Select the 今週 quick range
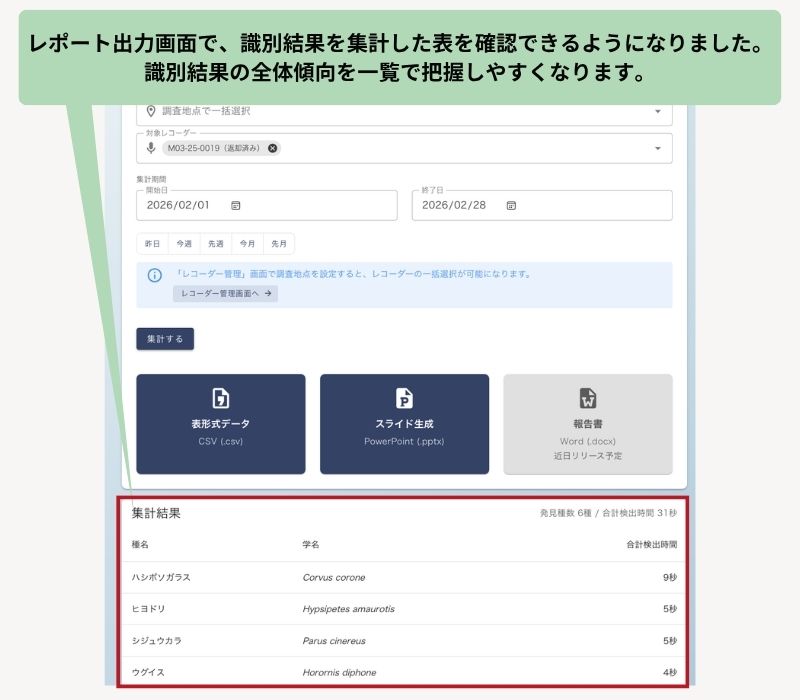The image size is (800, 700). (x=184, y=243)
